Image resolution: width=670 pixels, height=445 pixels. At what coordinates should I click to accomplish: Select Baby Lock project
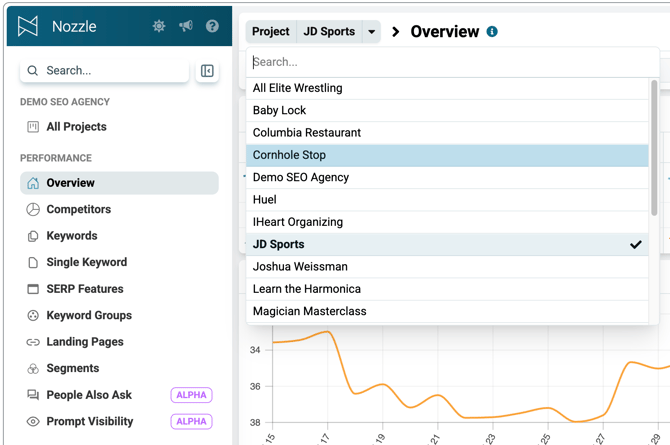[447, 111]
